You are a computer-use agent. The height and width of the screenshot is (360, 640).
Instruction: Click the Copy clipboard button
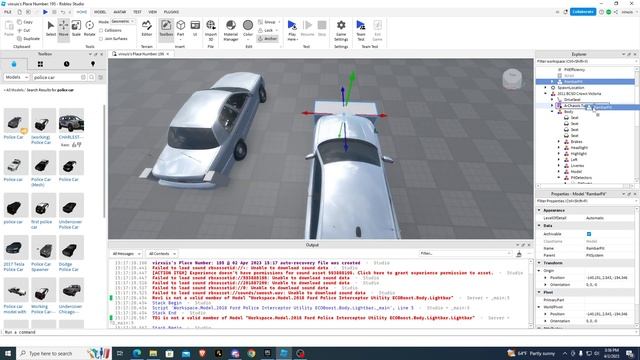point(25,22)
